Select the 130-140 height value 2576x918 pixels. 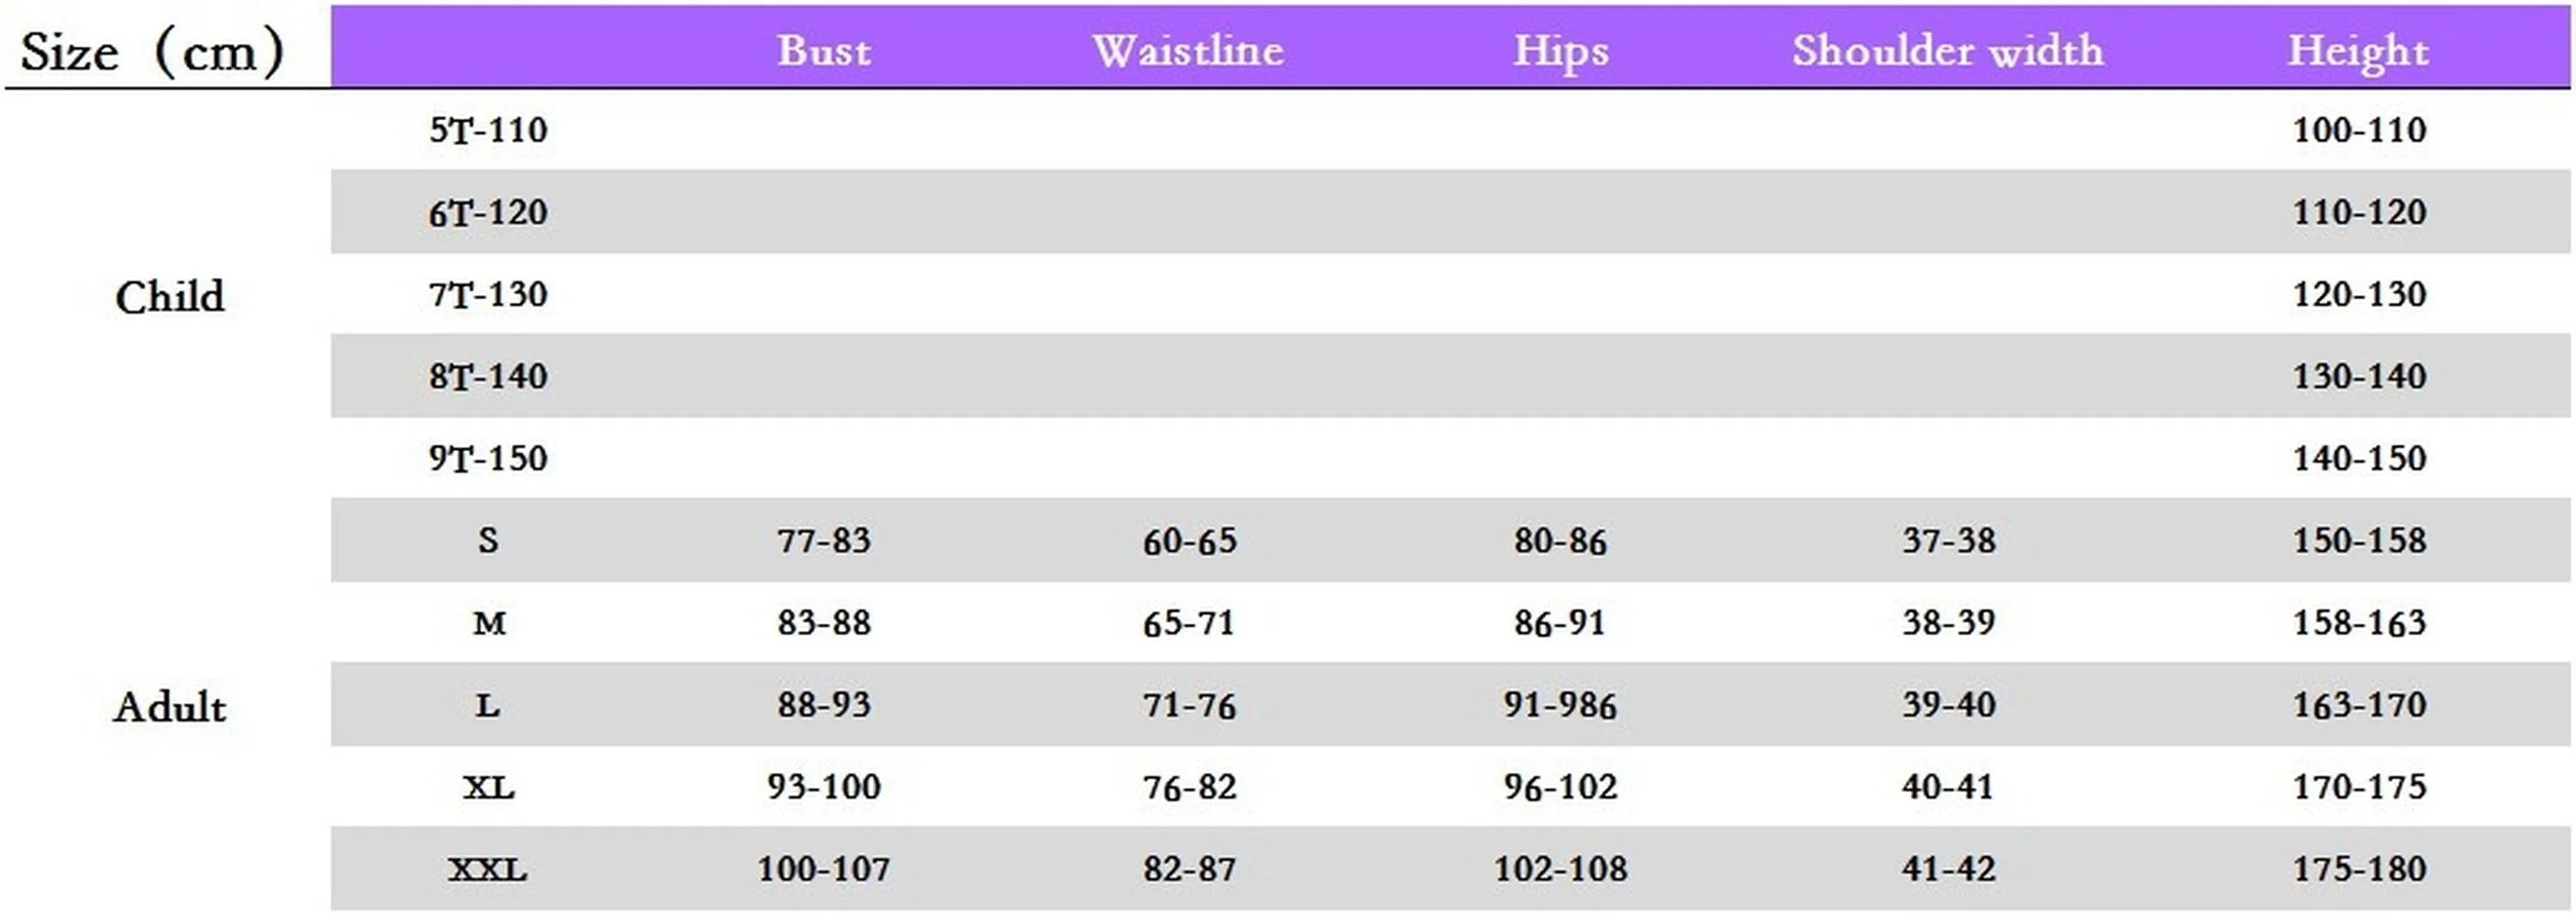pos(2359,376)
